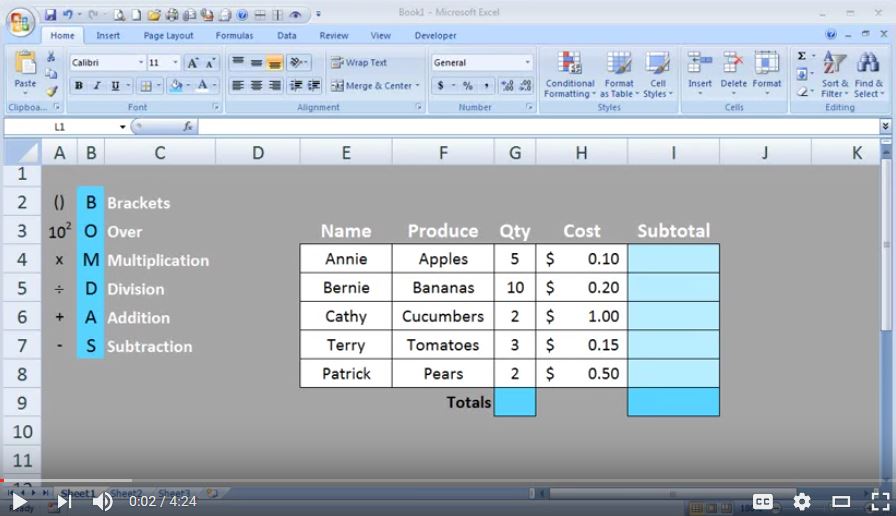Open Excel Help question mark icon

click(831, 35)
